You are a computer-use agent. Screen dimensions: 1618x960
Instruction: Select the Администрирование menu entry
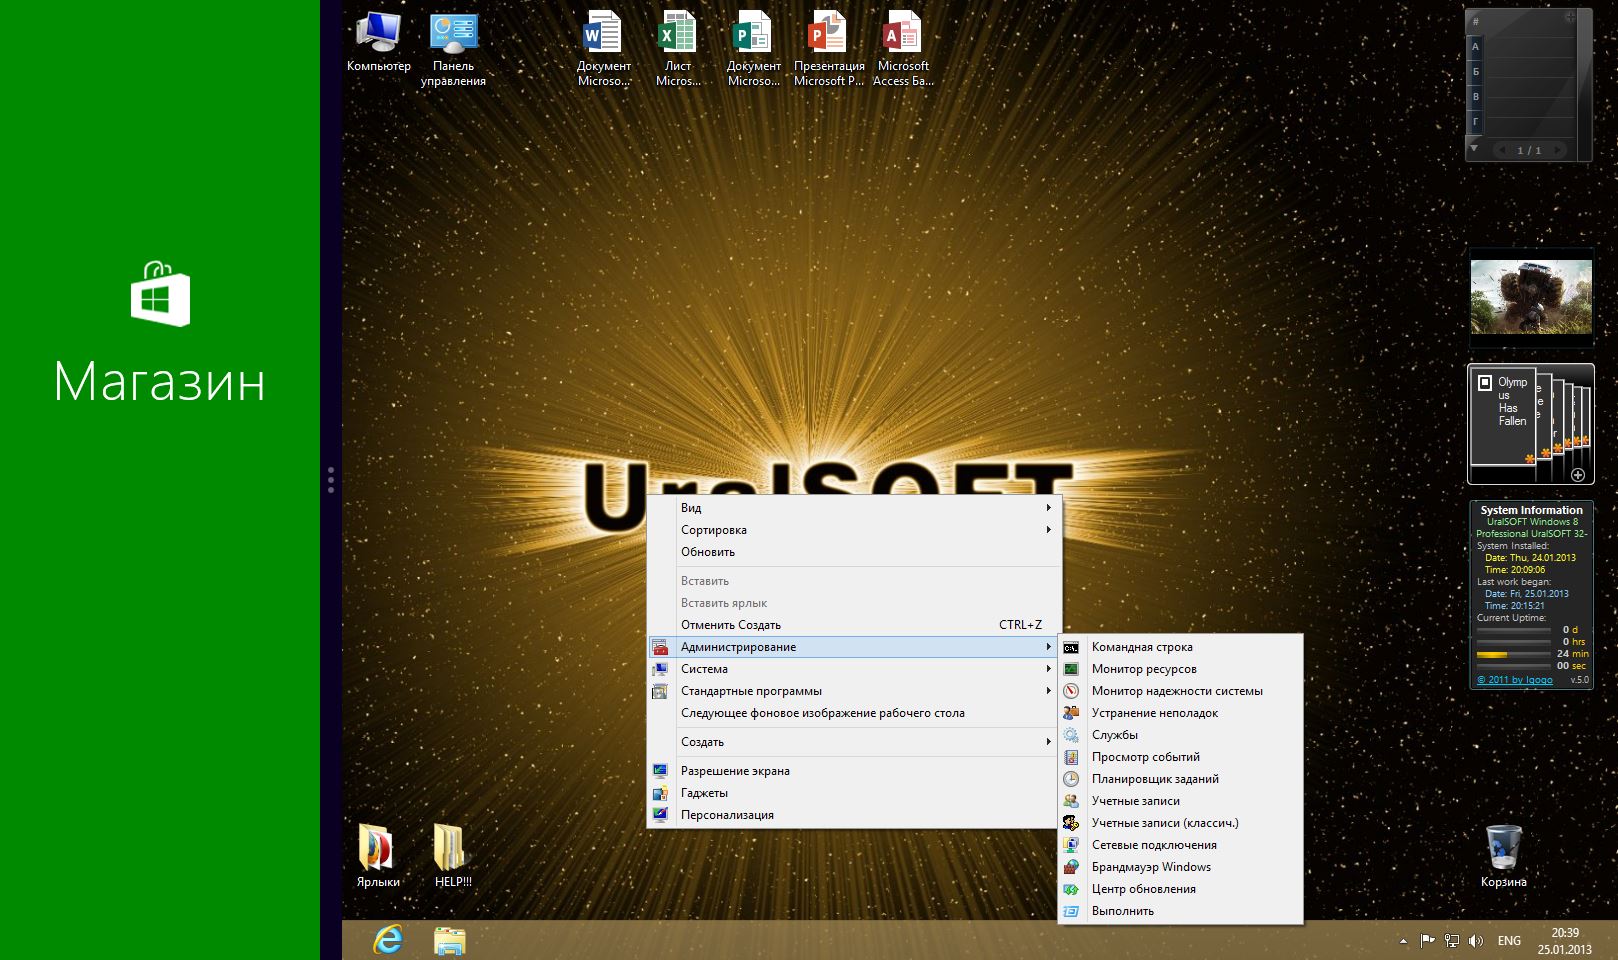855,647
